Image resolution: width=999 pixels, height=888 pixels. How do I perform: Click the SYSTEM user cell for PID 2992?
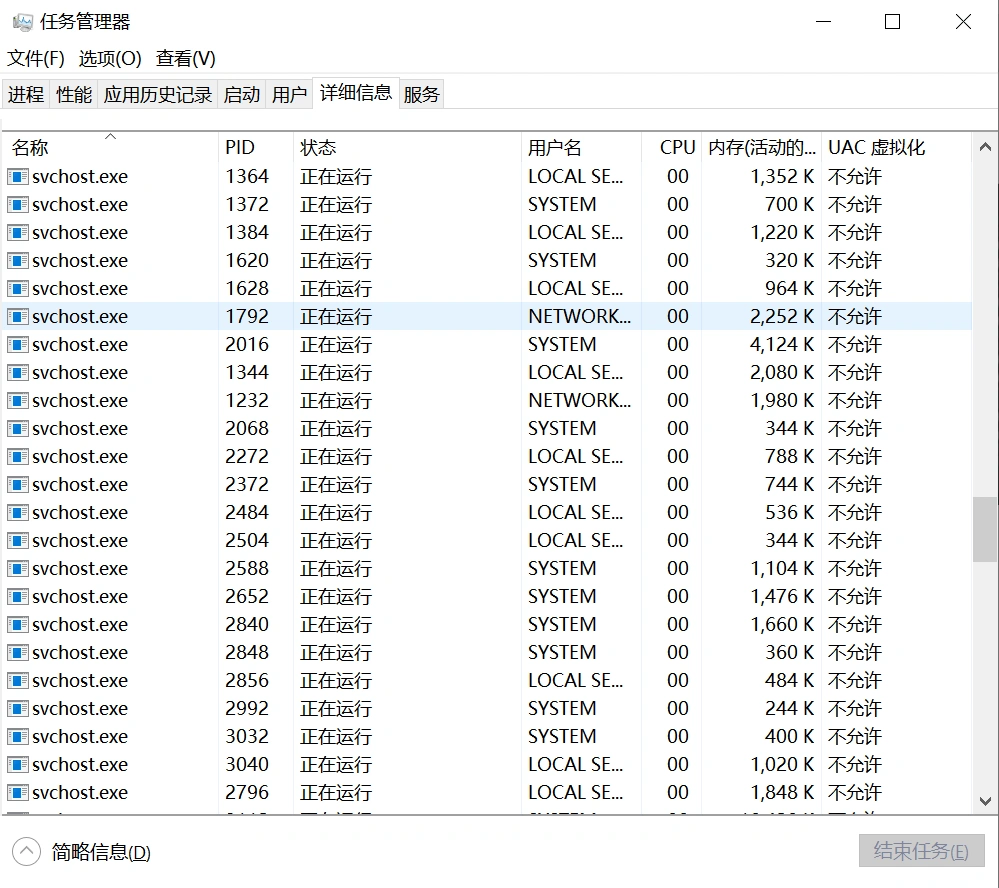click(562, 709)
